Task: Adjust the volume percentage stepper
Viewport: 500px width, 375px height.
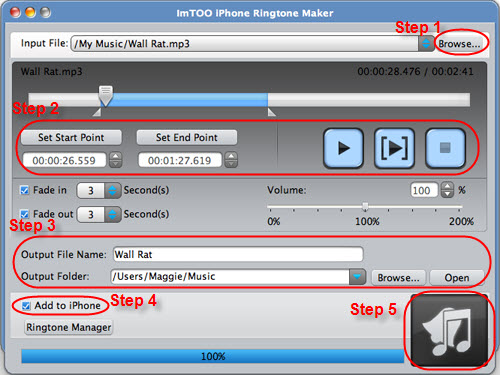Action: pyautogui.click(x=447, y=190)
